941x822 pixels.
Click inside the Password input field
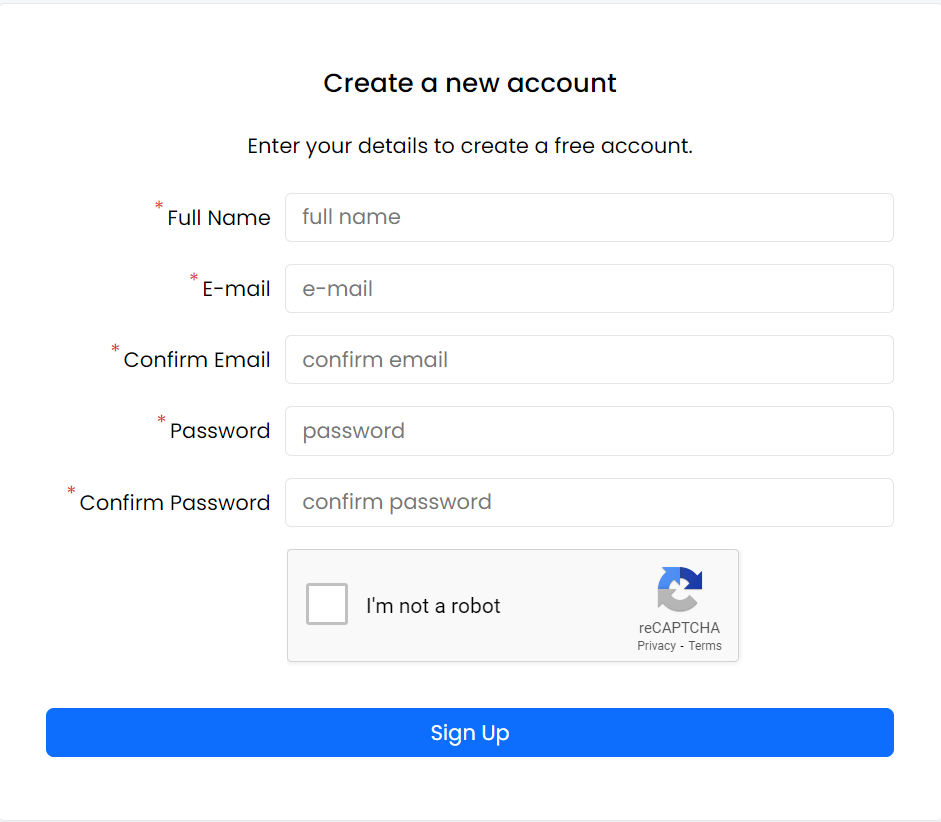[589, 431]
